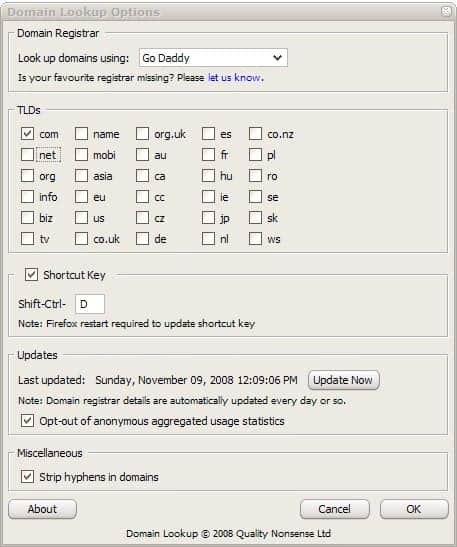Click the Firefox restart required note
Screen dimensions: 457x547
tap(136, 324)
